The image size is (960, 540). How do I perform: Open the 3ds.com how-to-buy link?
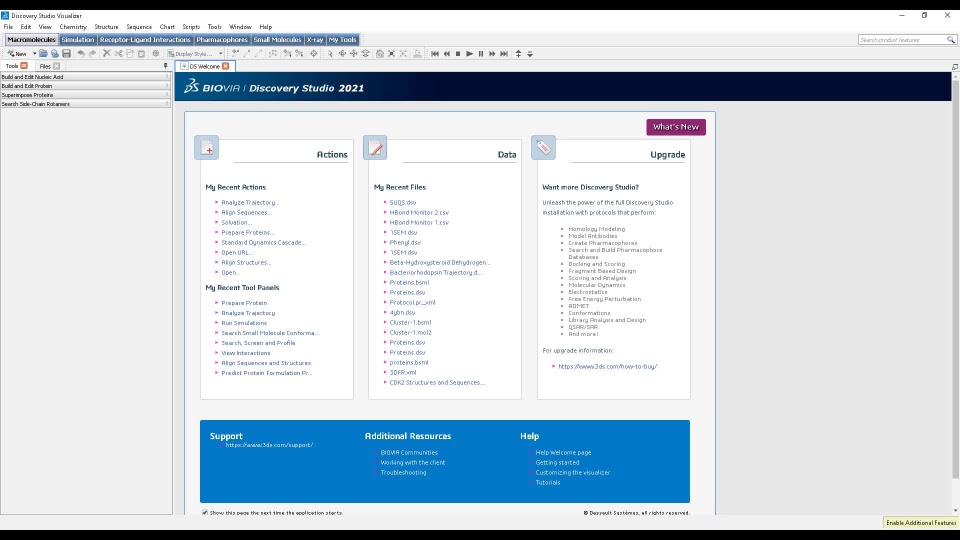coord(607,366)
